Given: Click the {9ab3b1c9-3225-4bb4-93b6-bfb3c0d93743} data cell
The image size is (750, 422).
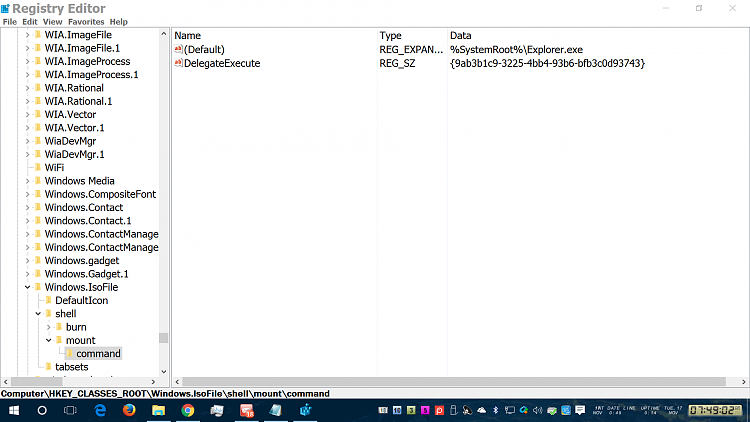Looking at the screenshot, I should (x=547, y=63).
